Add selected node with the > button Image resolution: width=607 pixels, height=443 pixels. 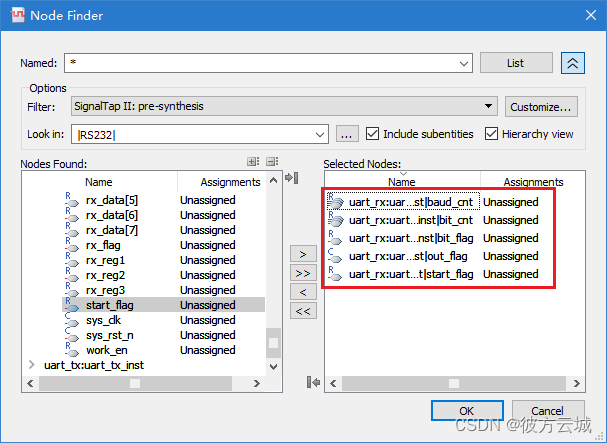click(303, 254)
